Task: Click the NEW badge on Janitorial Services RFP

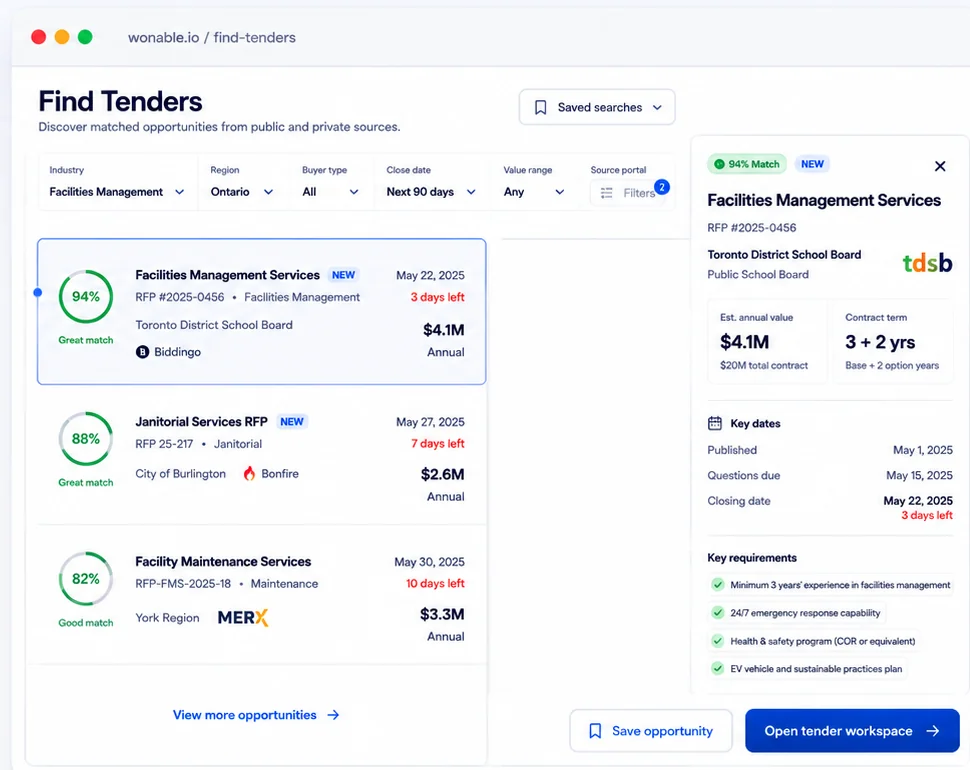Action: click(291, 422)
